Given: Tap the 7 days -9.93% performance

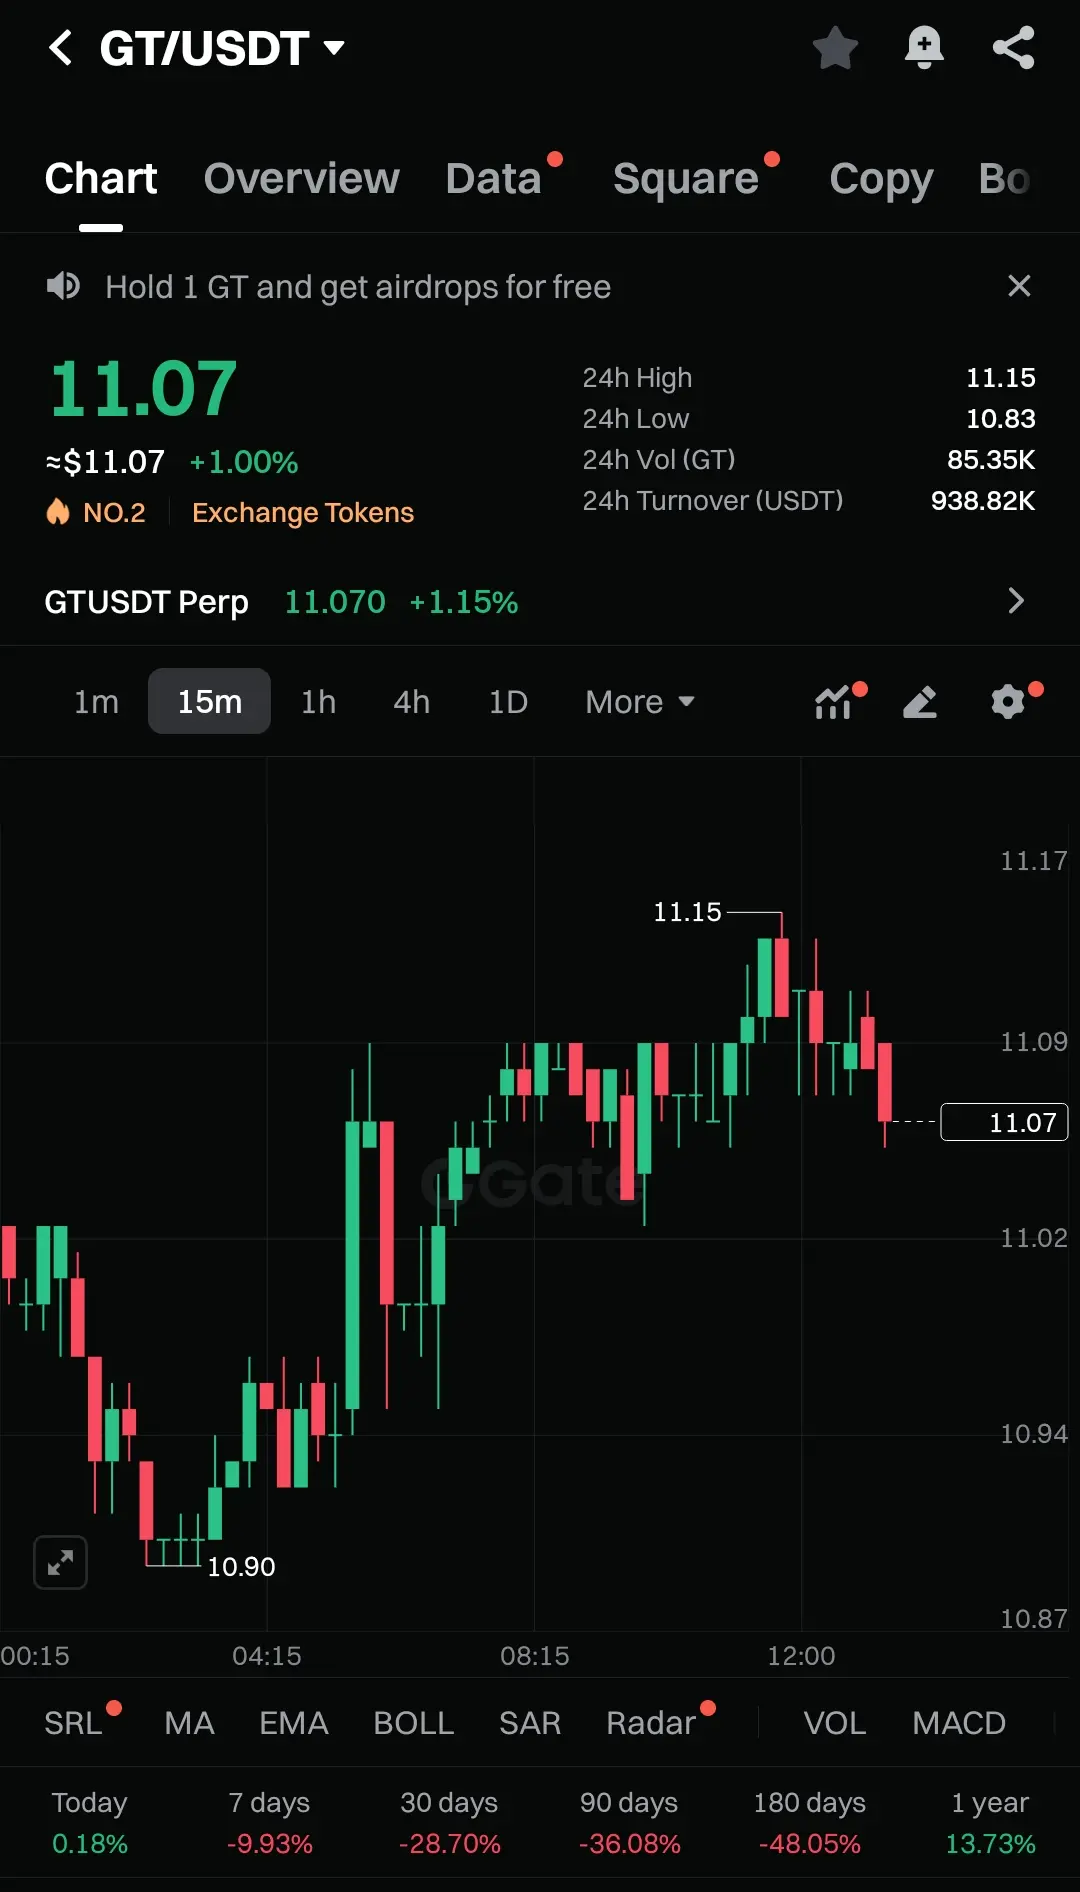Looking at the screenshot, I should click(269, 1823).
